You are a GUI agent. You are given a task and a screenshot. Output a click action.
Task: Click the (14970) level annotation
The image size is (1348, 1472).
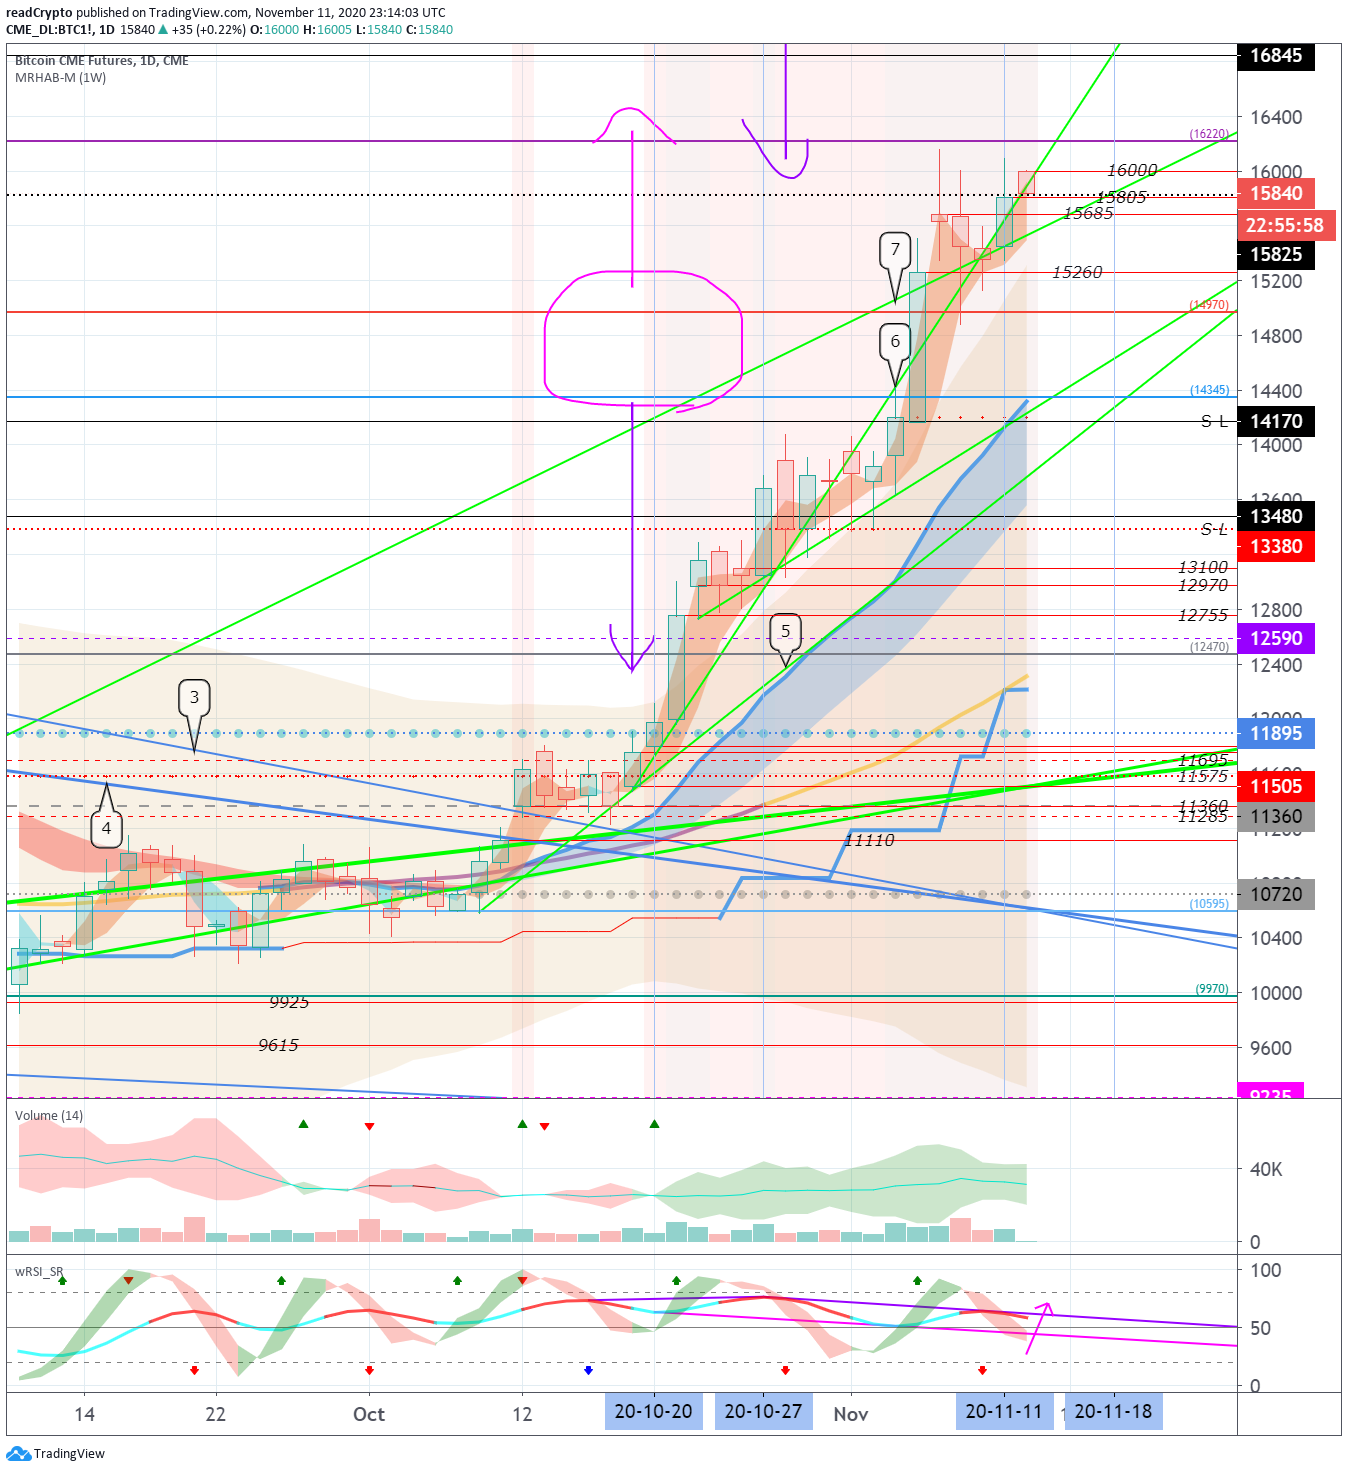click(1209, 304)
